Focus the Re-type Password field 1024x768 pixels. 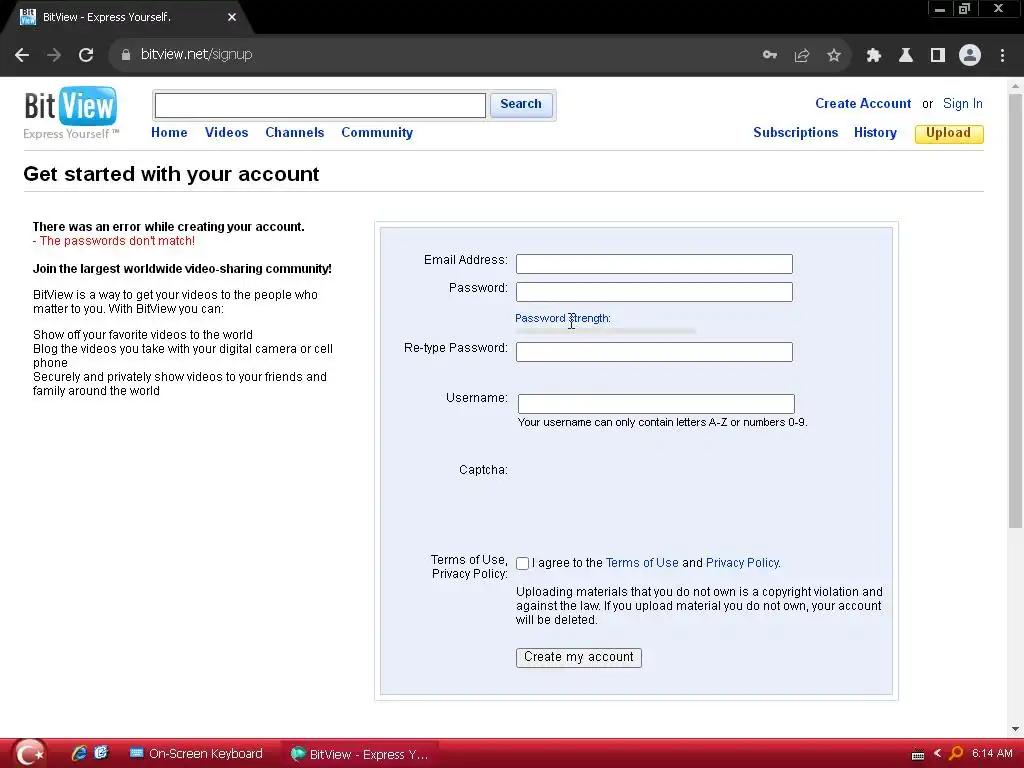[654, 352]
